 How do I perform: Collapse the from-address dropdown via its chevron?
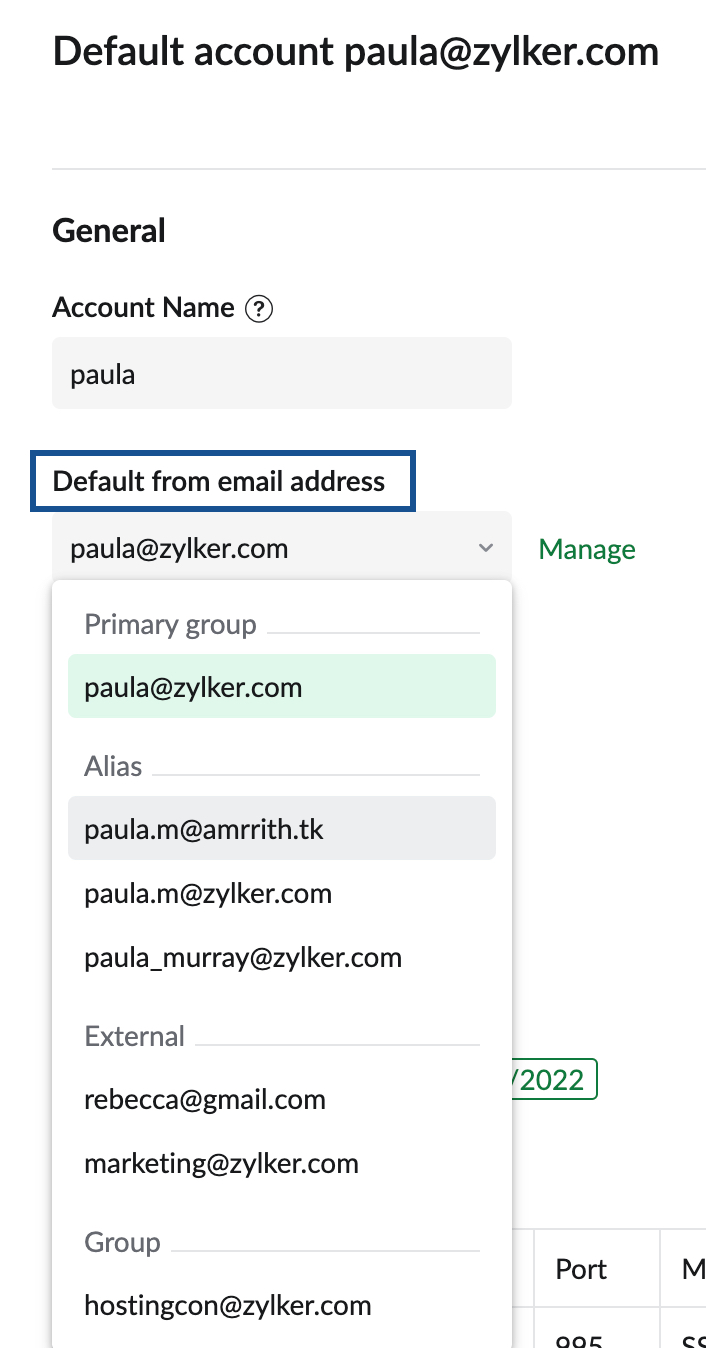(x=485, y=547)
